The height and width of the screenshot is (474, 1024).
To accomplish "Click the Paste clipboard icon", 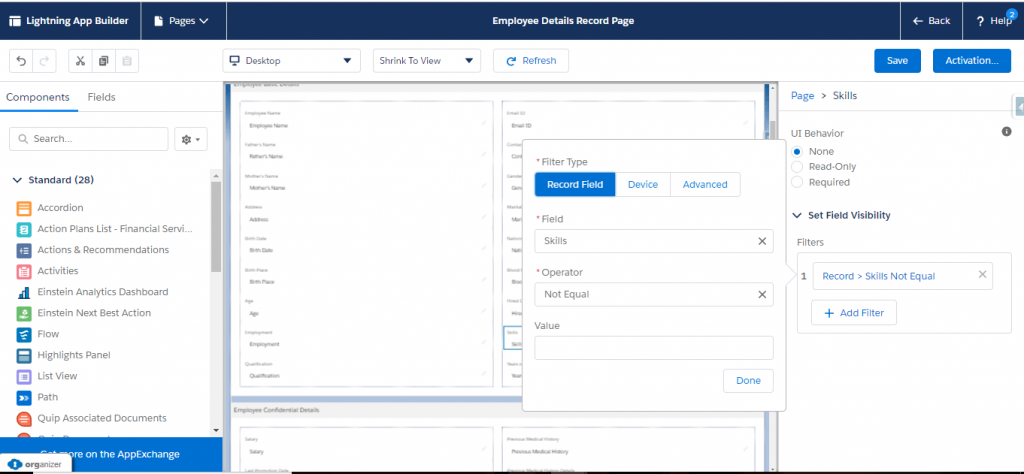I will coord(127,61).
